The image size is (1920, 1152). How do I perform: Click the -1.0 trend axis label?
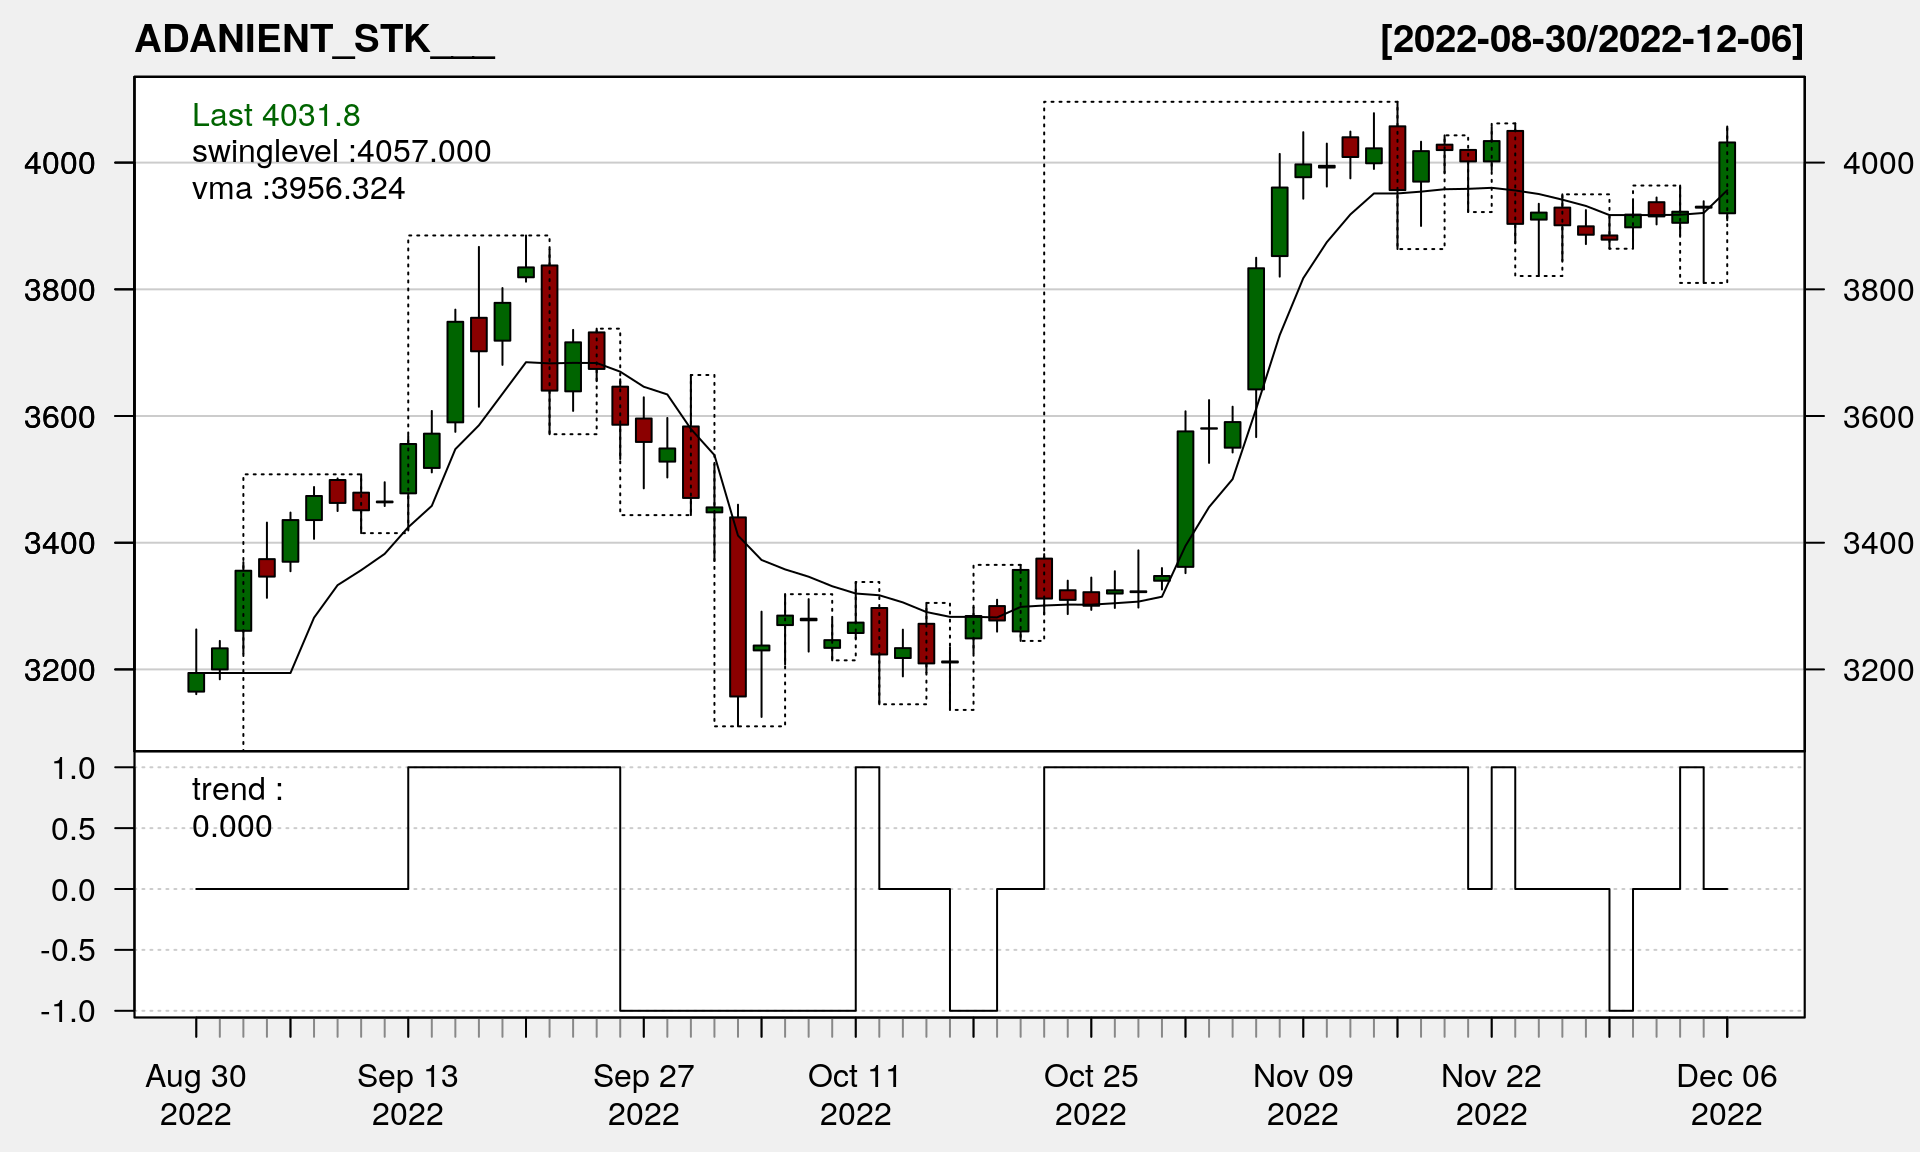click(69, 1011)
